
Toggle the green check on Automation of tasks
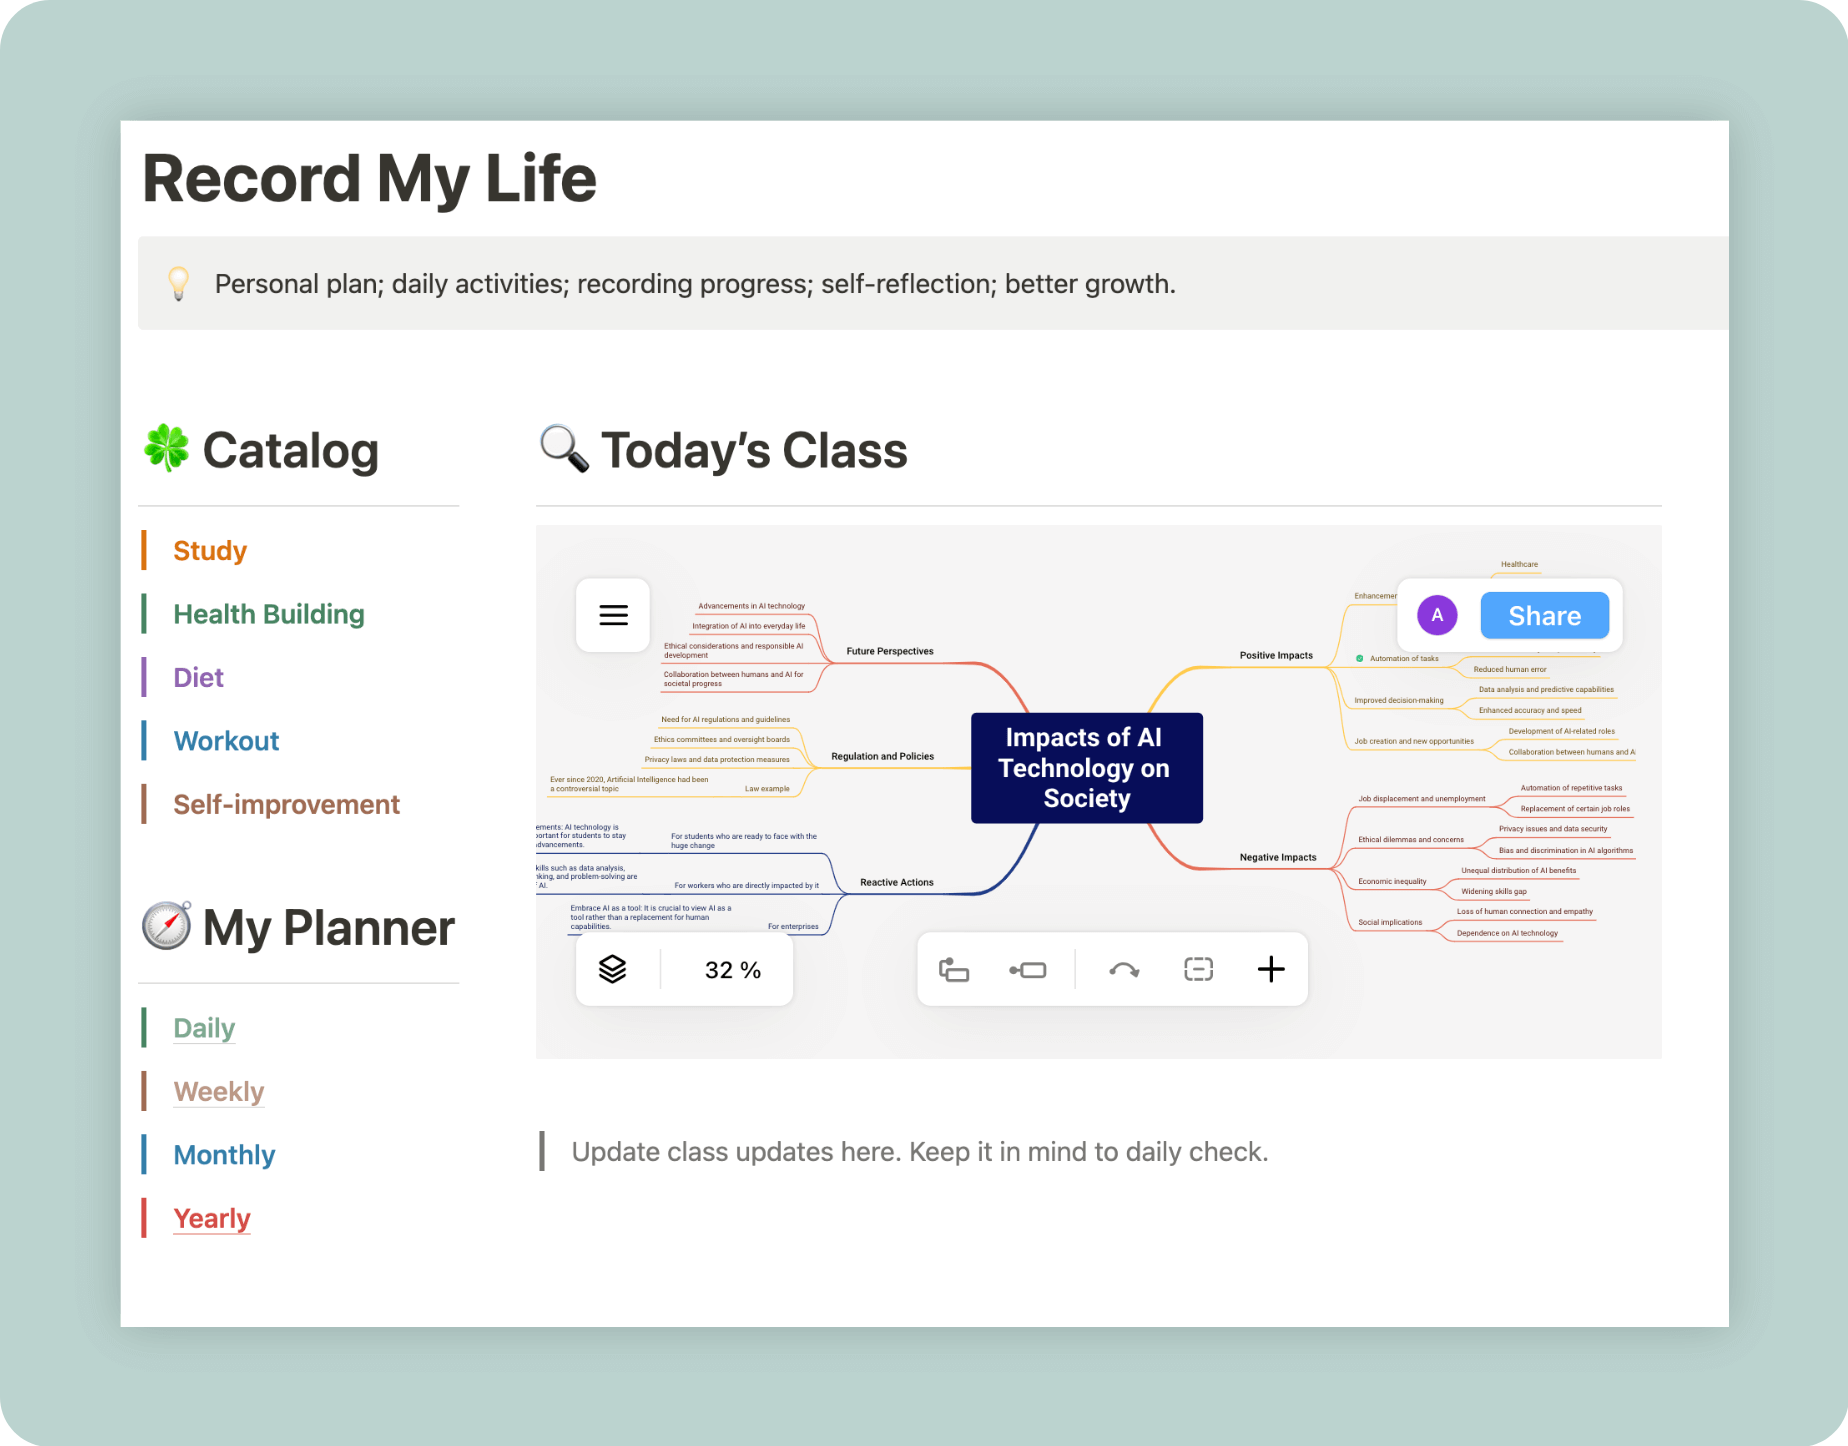(x=1359, y=658)
